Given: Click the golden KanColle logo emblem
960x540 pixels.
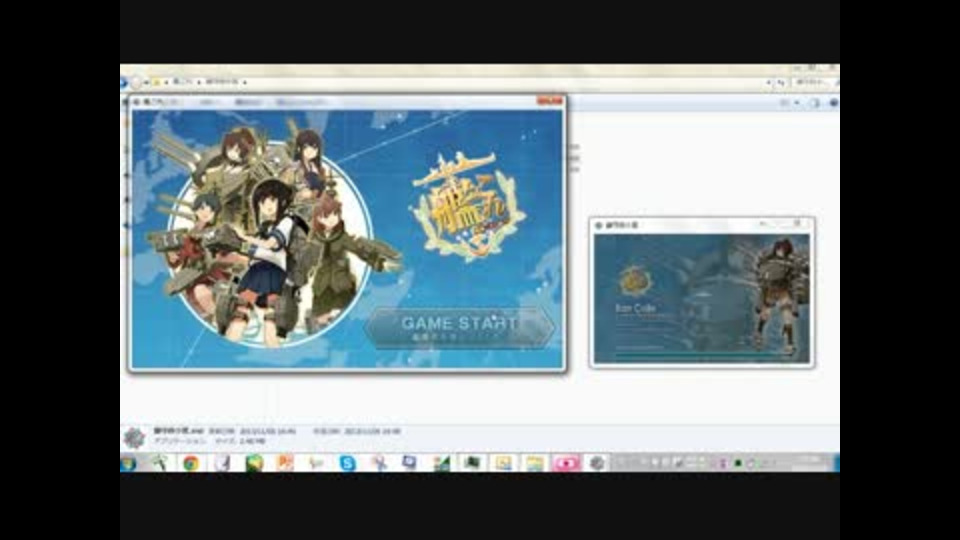Looking at the screenshot, I should click(x=469, y=207).
